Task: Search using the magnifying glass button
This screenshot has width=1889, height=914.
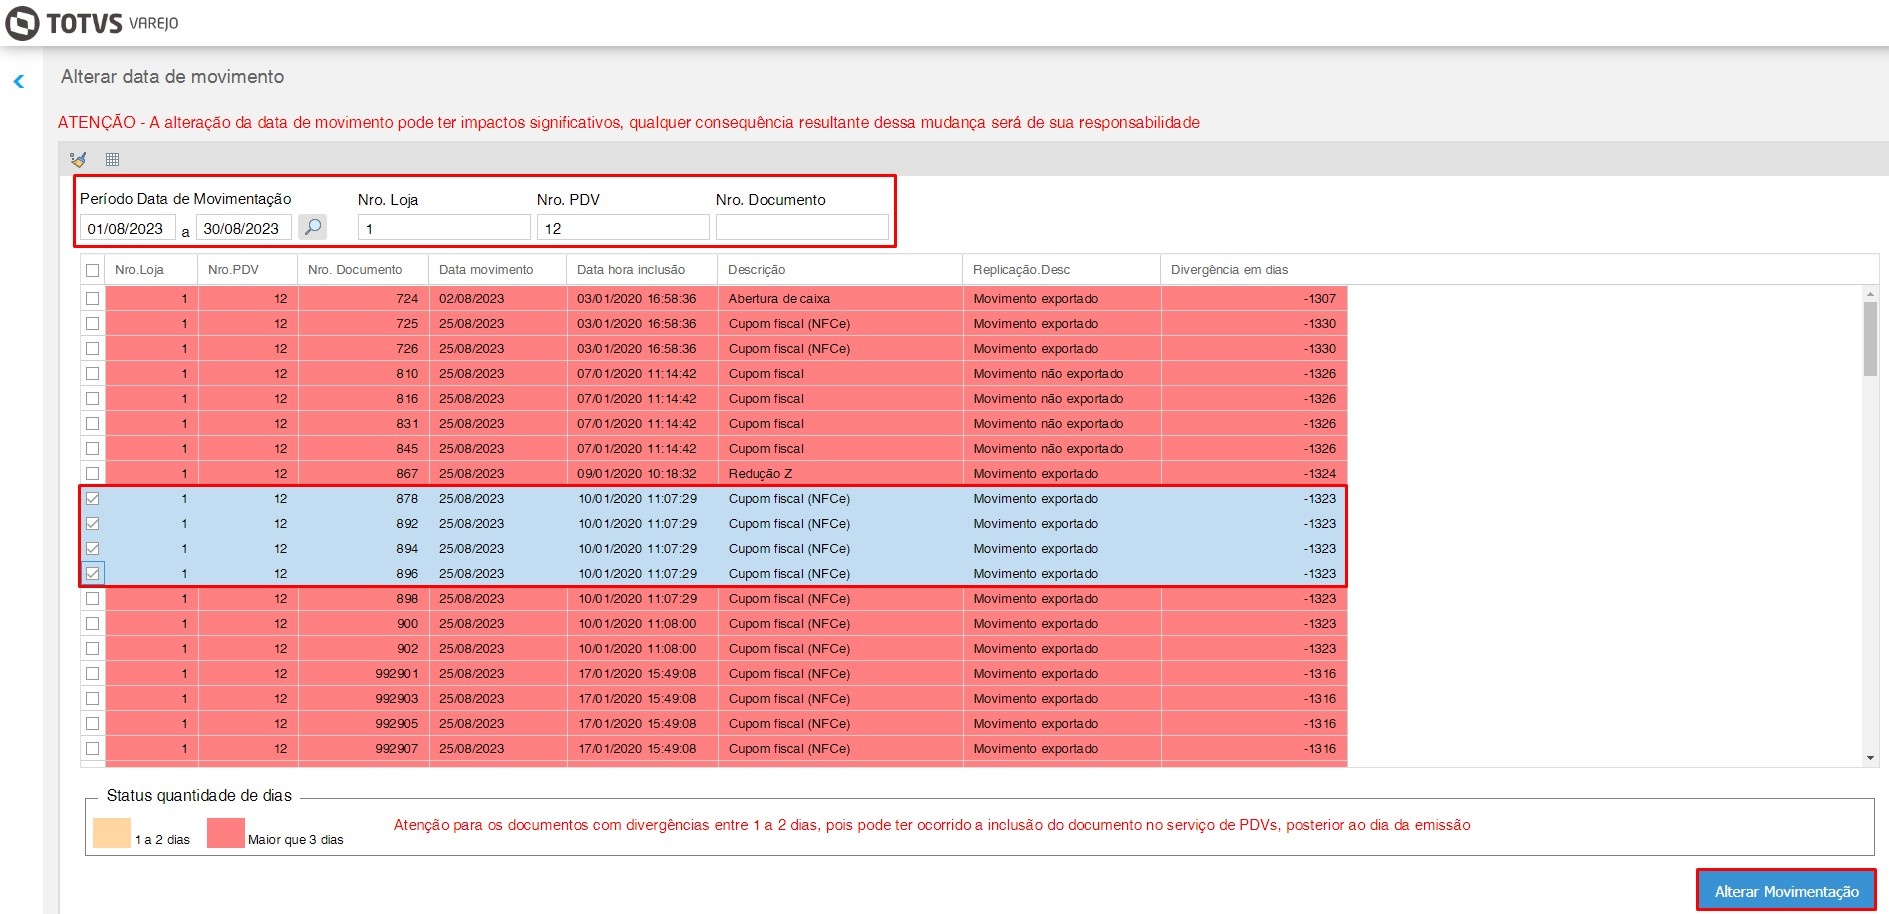Action: (x=313, y=227)
